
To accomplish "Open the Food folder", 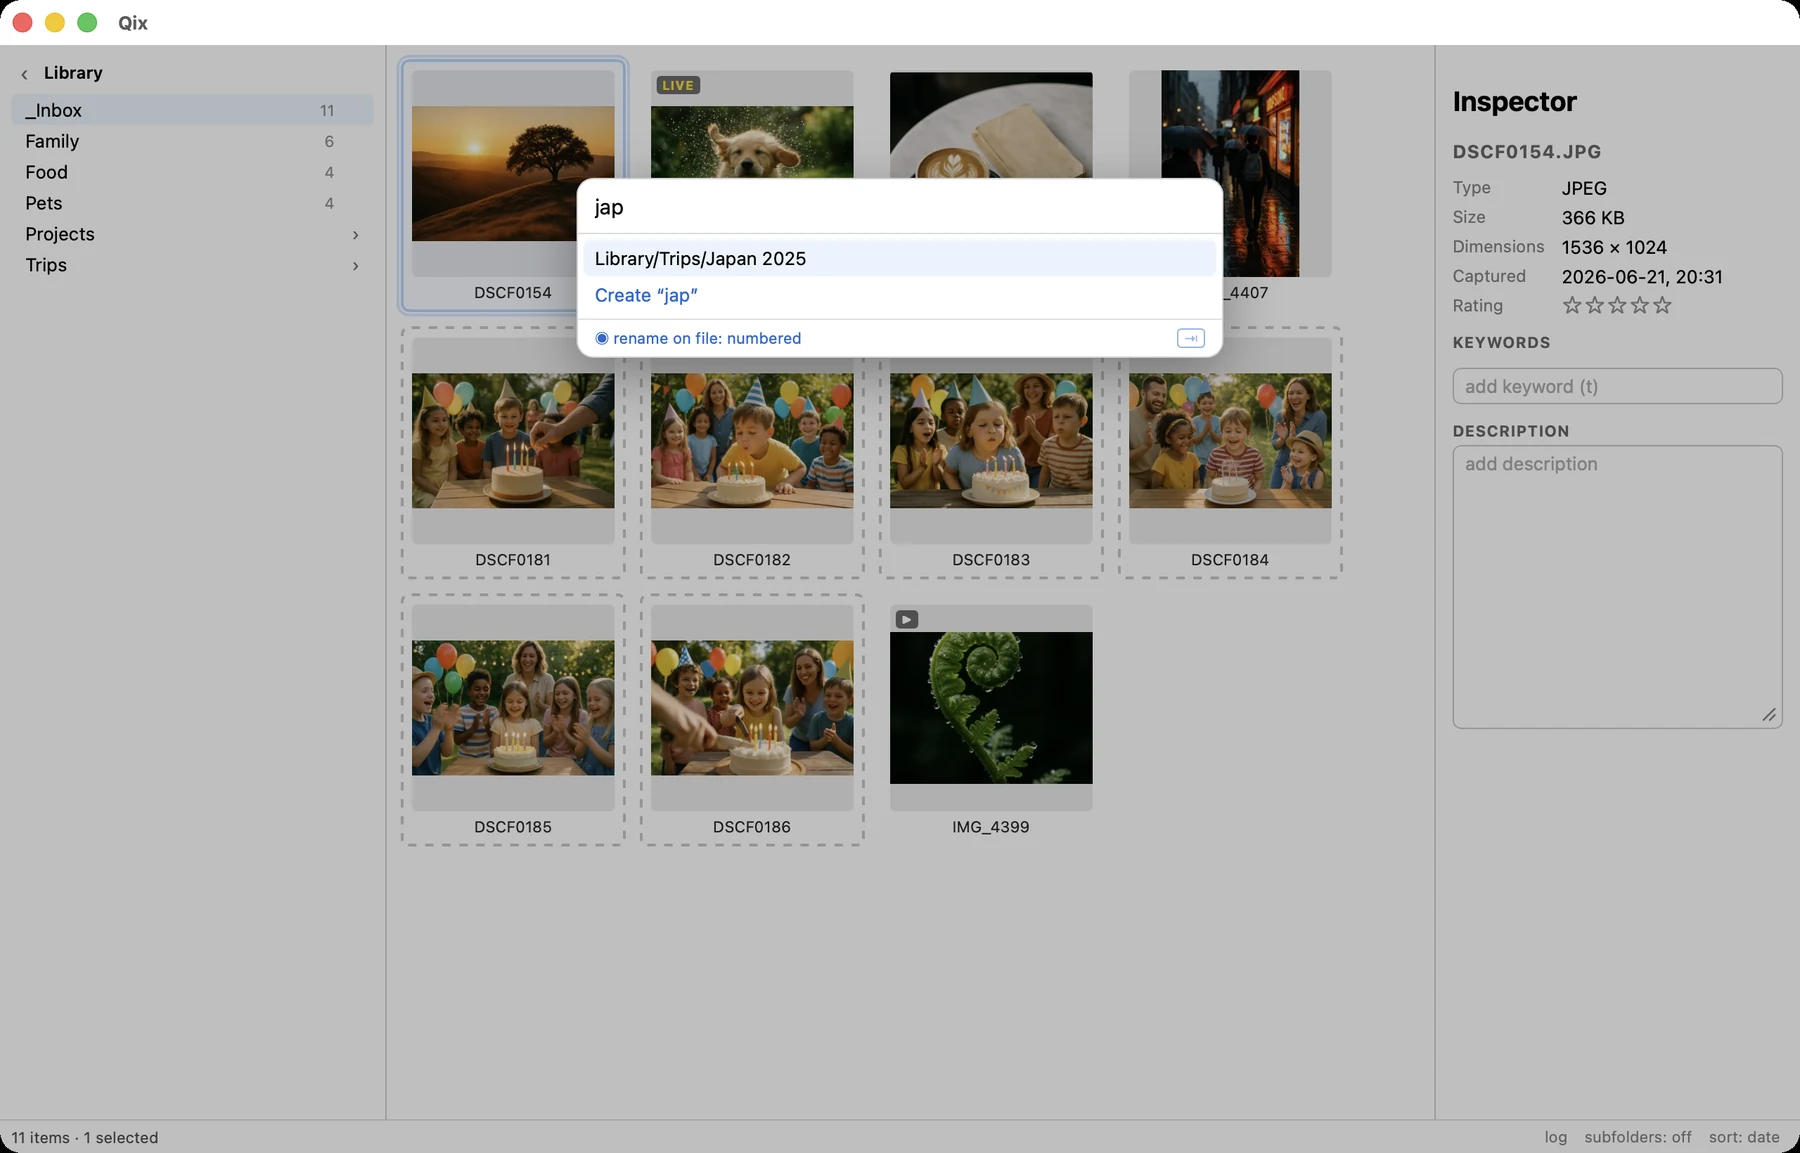I will pos(192,172).
